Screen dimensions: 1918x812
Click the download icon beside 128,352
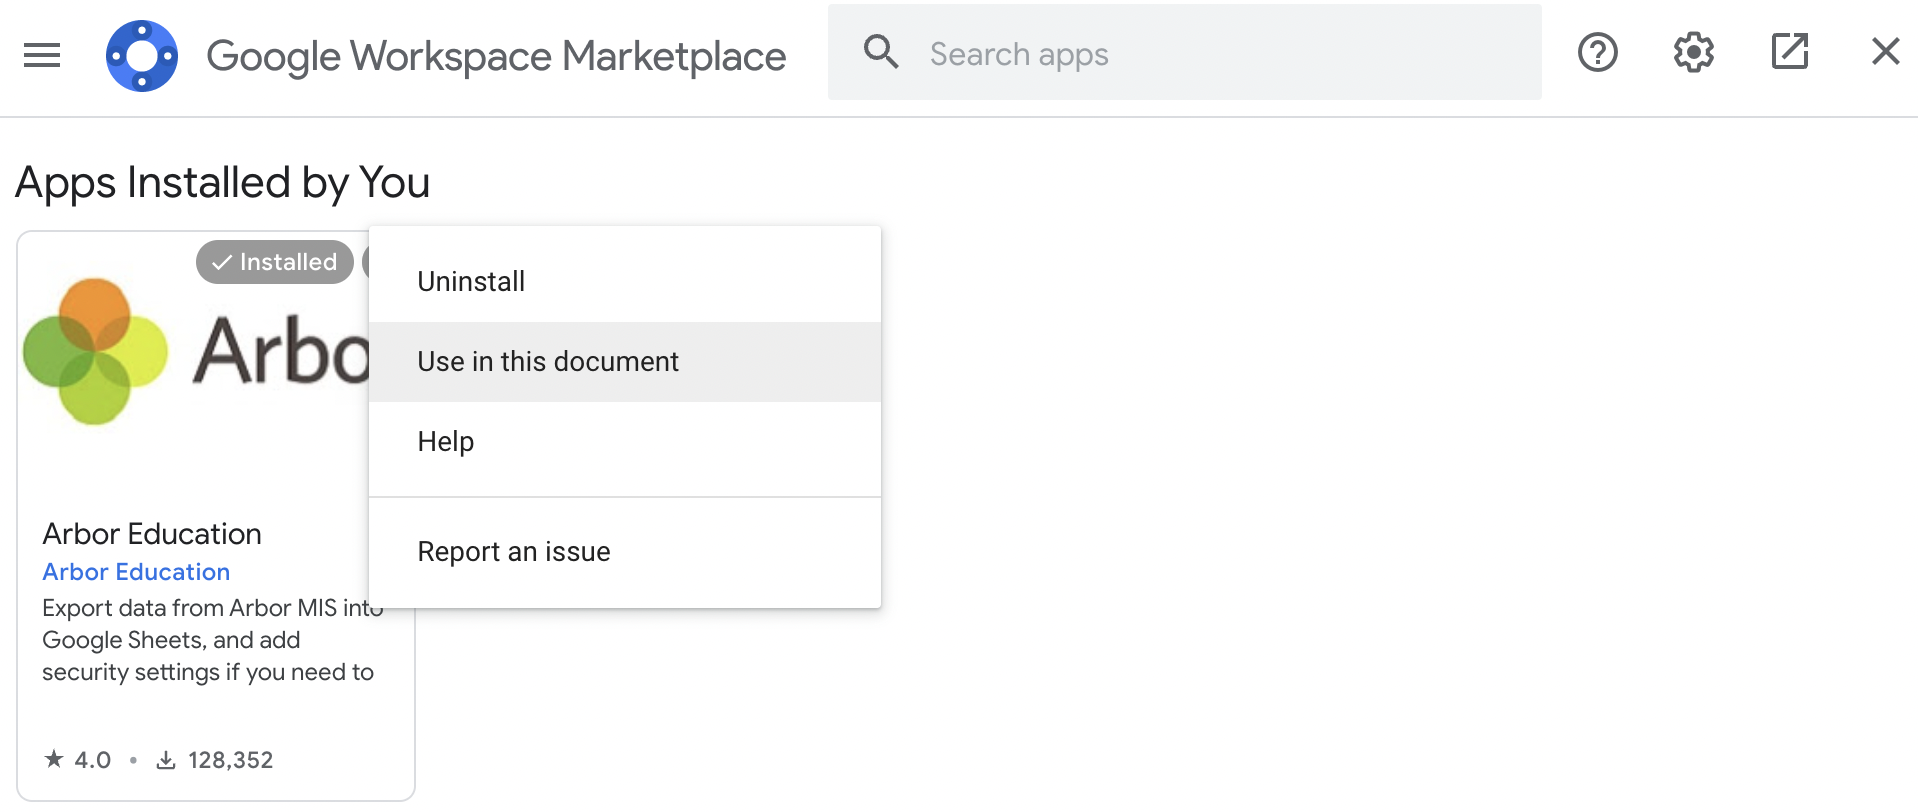click(x=166, y=761)
